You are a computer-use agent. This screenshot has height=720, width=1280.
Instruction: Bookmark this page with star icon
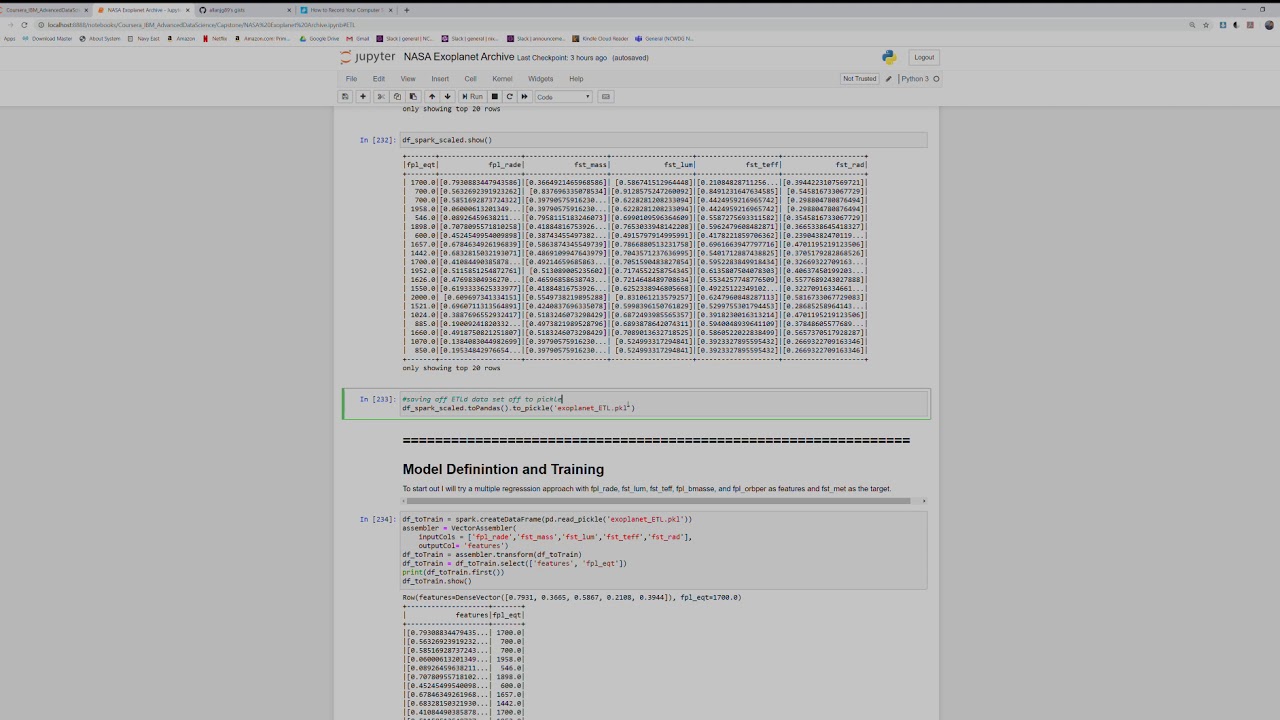[x=1206, y=25]
